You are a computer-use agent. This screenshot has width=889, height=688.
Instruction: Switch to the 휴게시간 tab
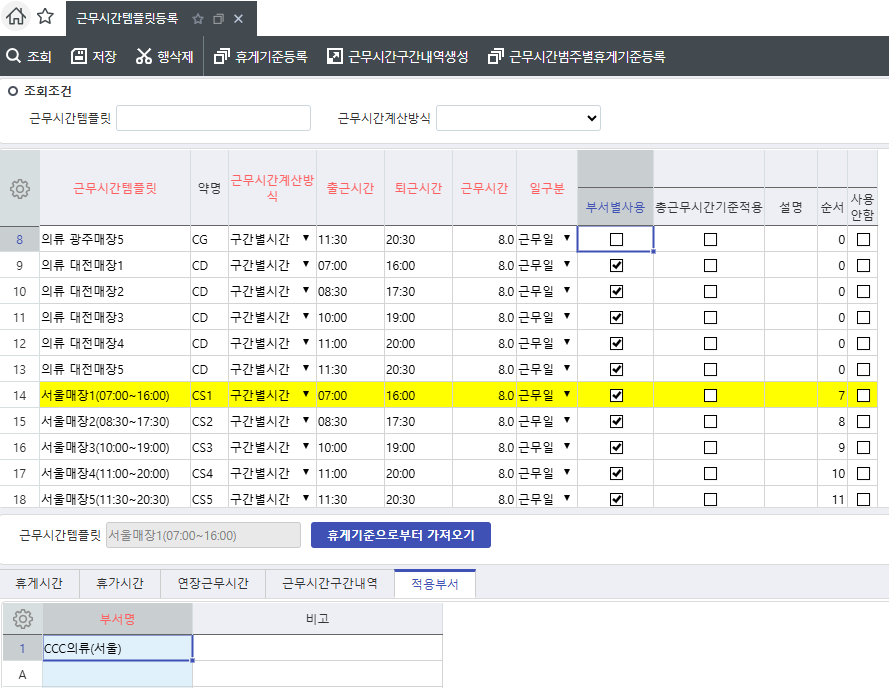[39, 583]
